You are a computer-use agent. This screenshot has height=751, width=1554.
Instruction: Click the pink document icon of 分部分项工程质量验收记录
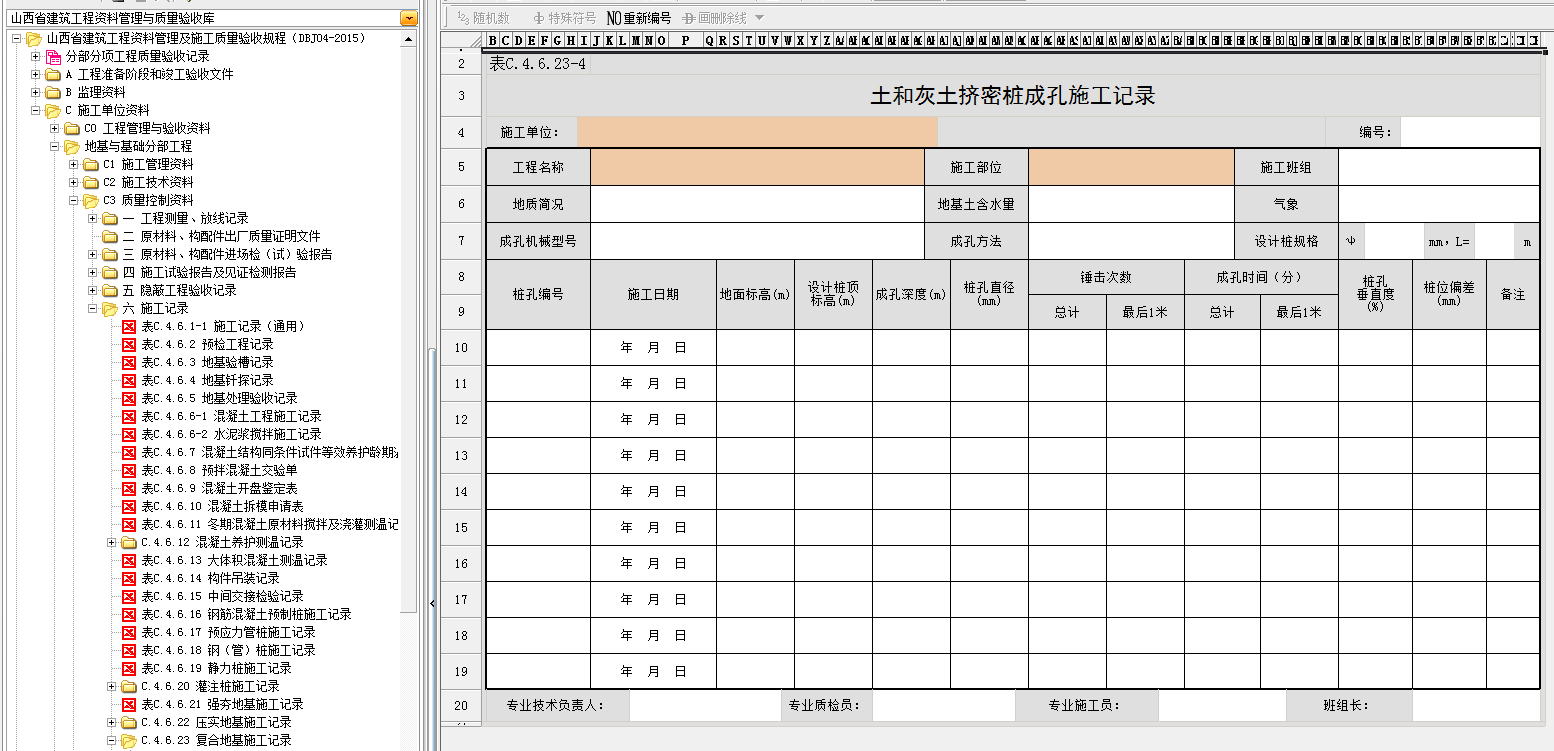click(53, 56)
